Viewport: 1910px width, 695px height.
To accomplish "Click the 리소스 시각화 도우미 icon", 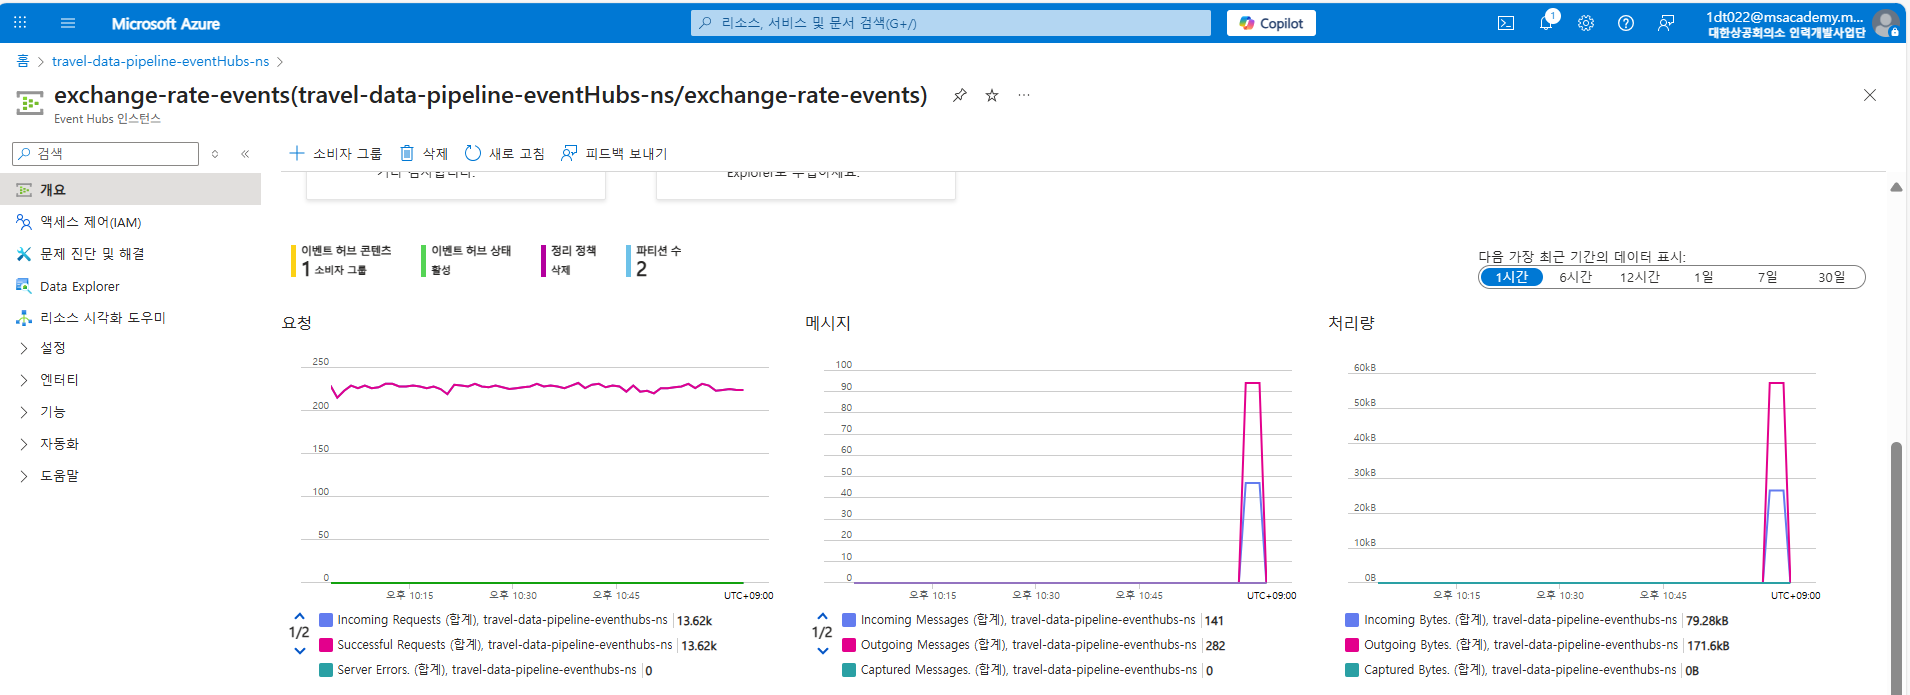I will coord(24,318).
